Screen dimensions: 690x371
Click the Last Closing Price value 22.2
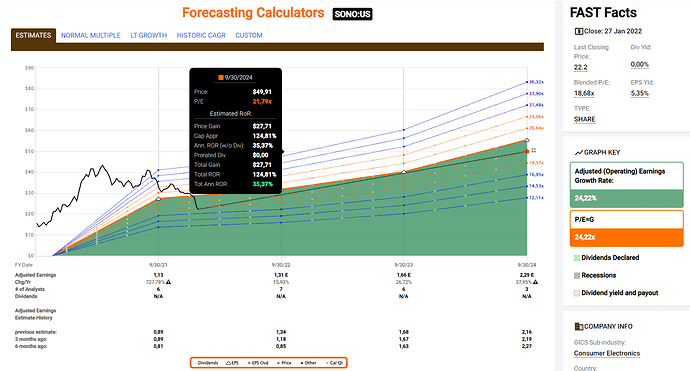(x=580, y=67)
